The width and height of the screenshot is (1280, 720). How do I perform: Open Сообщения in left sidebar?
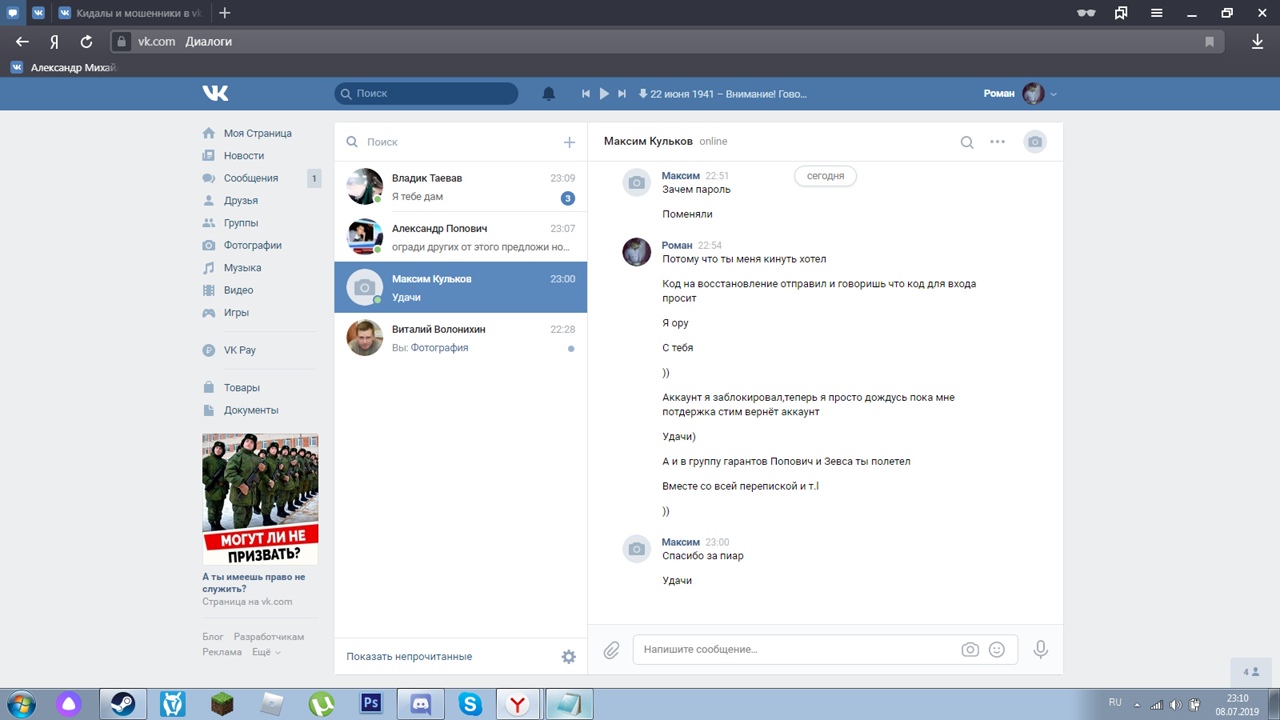click(250, 178)
